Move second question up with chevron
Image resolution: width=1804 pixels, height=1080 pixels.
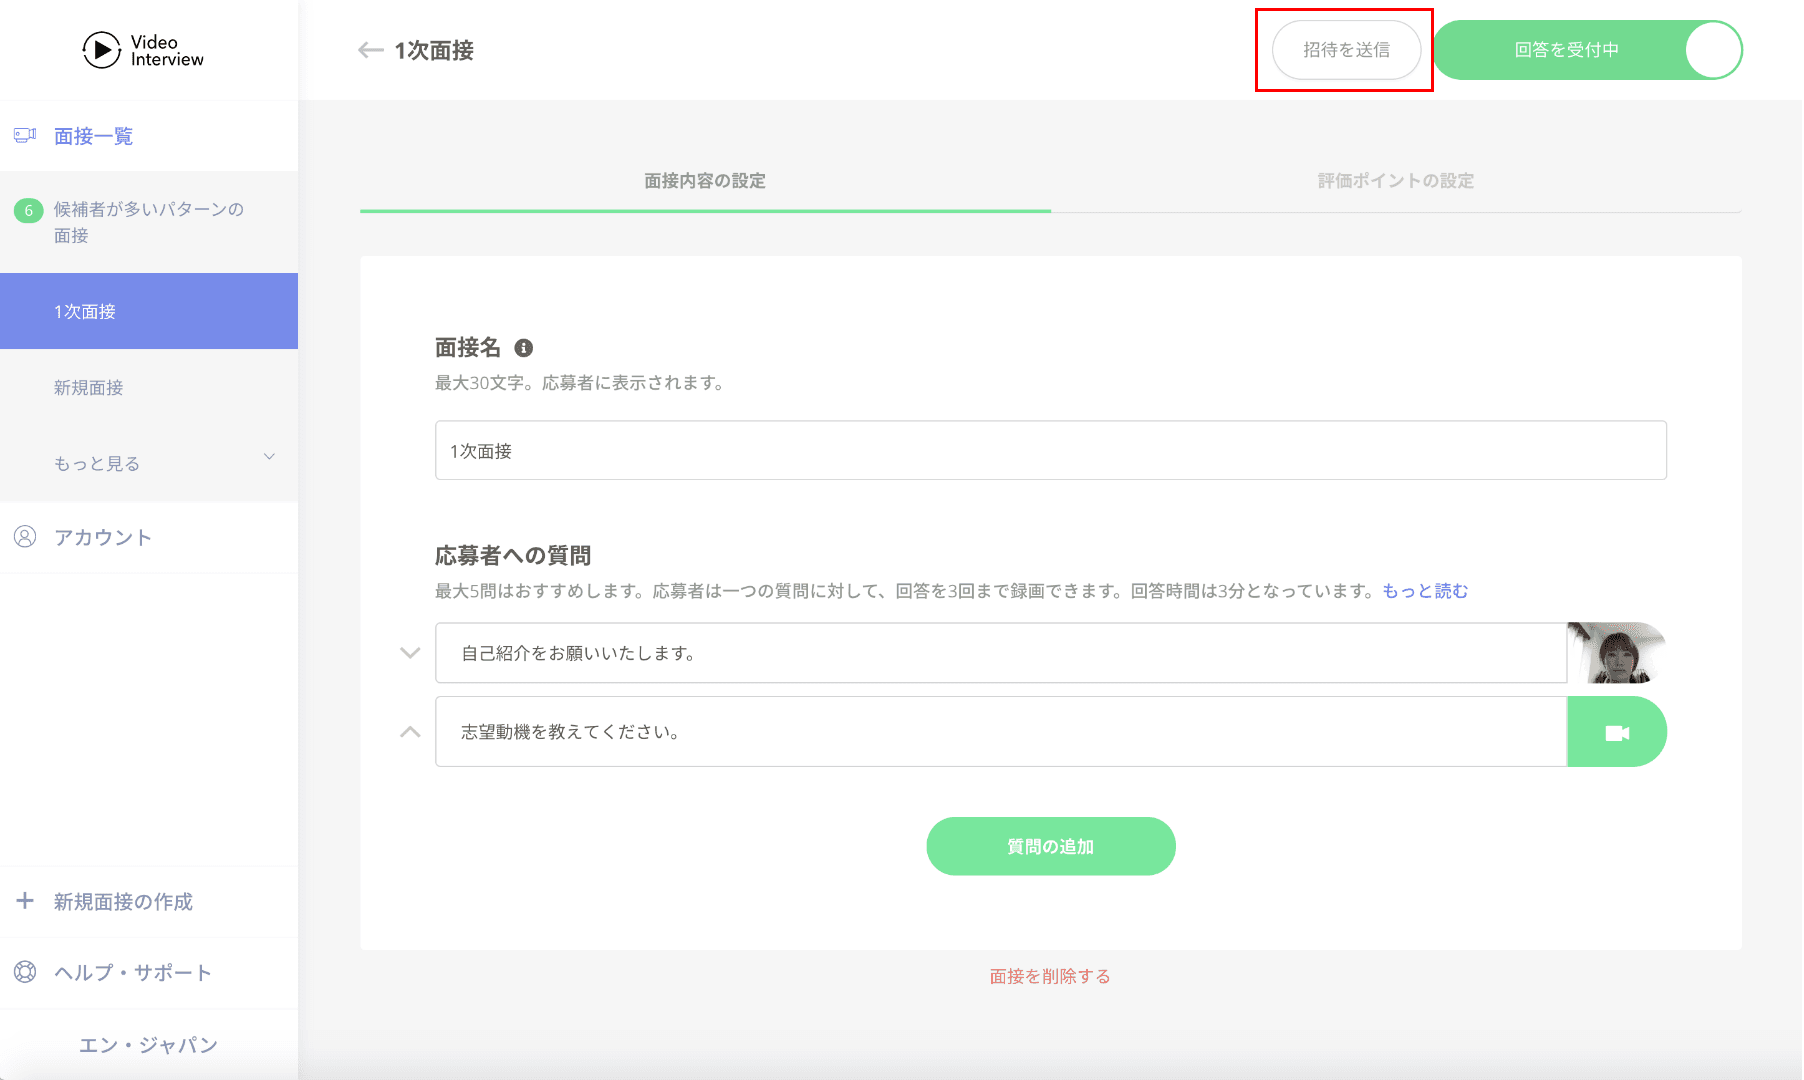coord(410,732)
